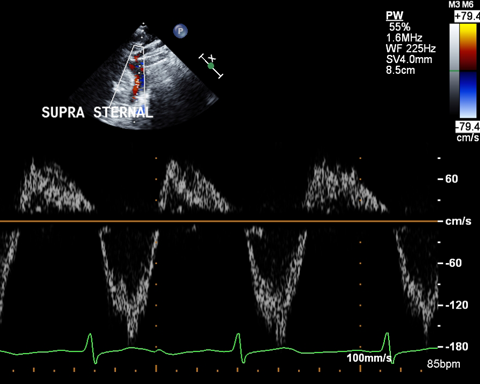Click the 55% gain readout
This screenshot has height=384, width=480.
[x=400, y=27]
